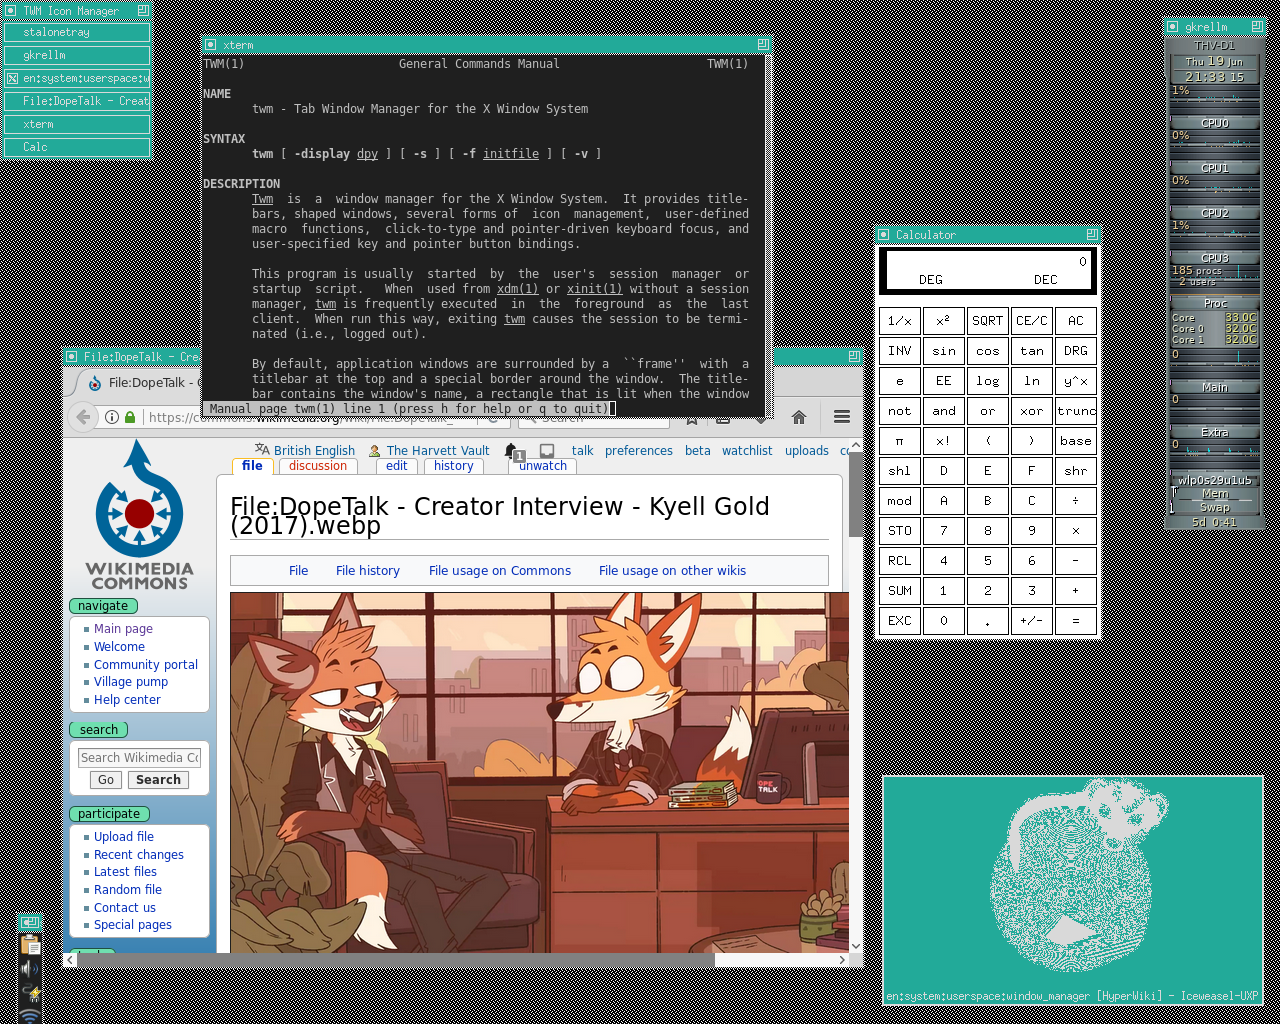1280x1024 pixels.
Task: Open the browser hamburger menu
Action: click(x=842, y=417)
